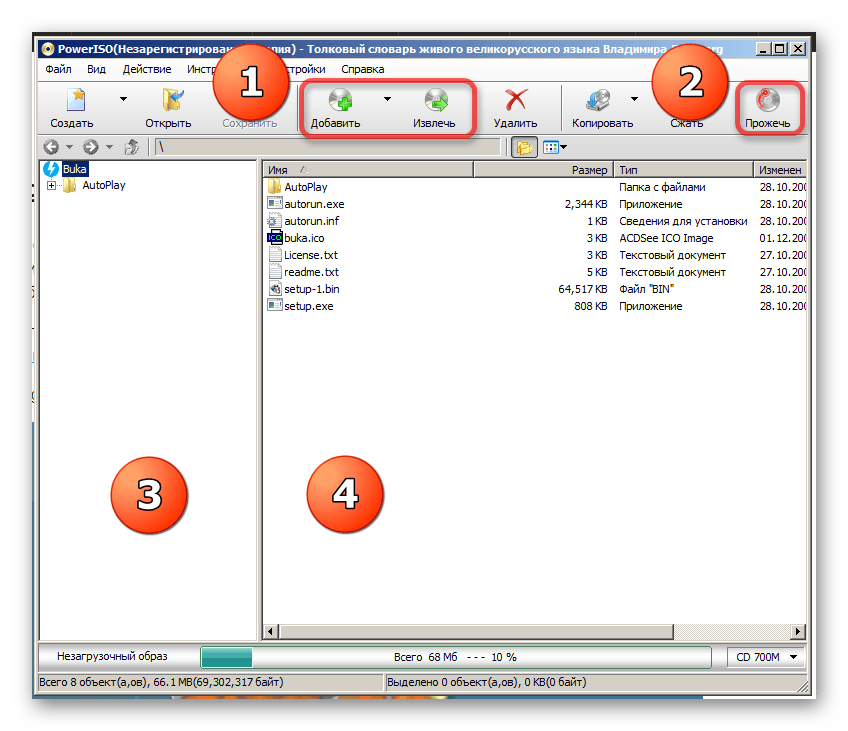Select AutoPlay folder in the tree panel

point(104,185)
